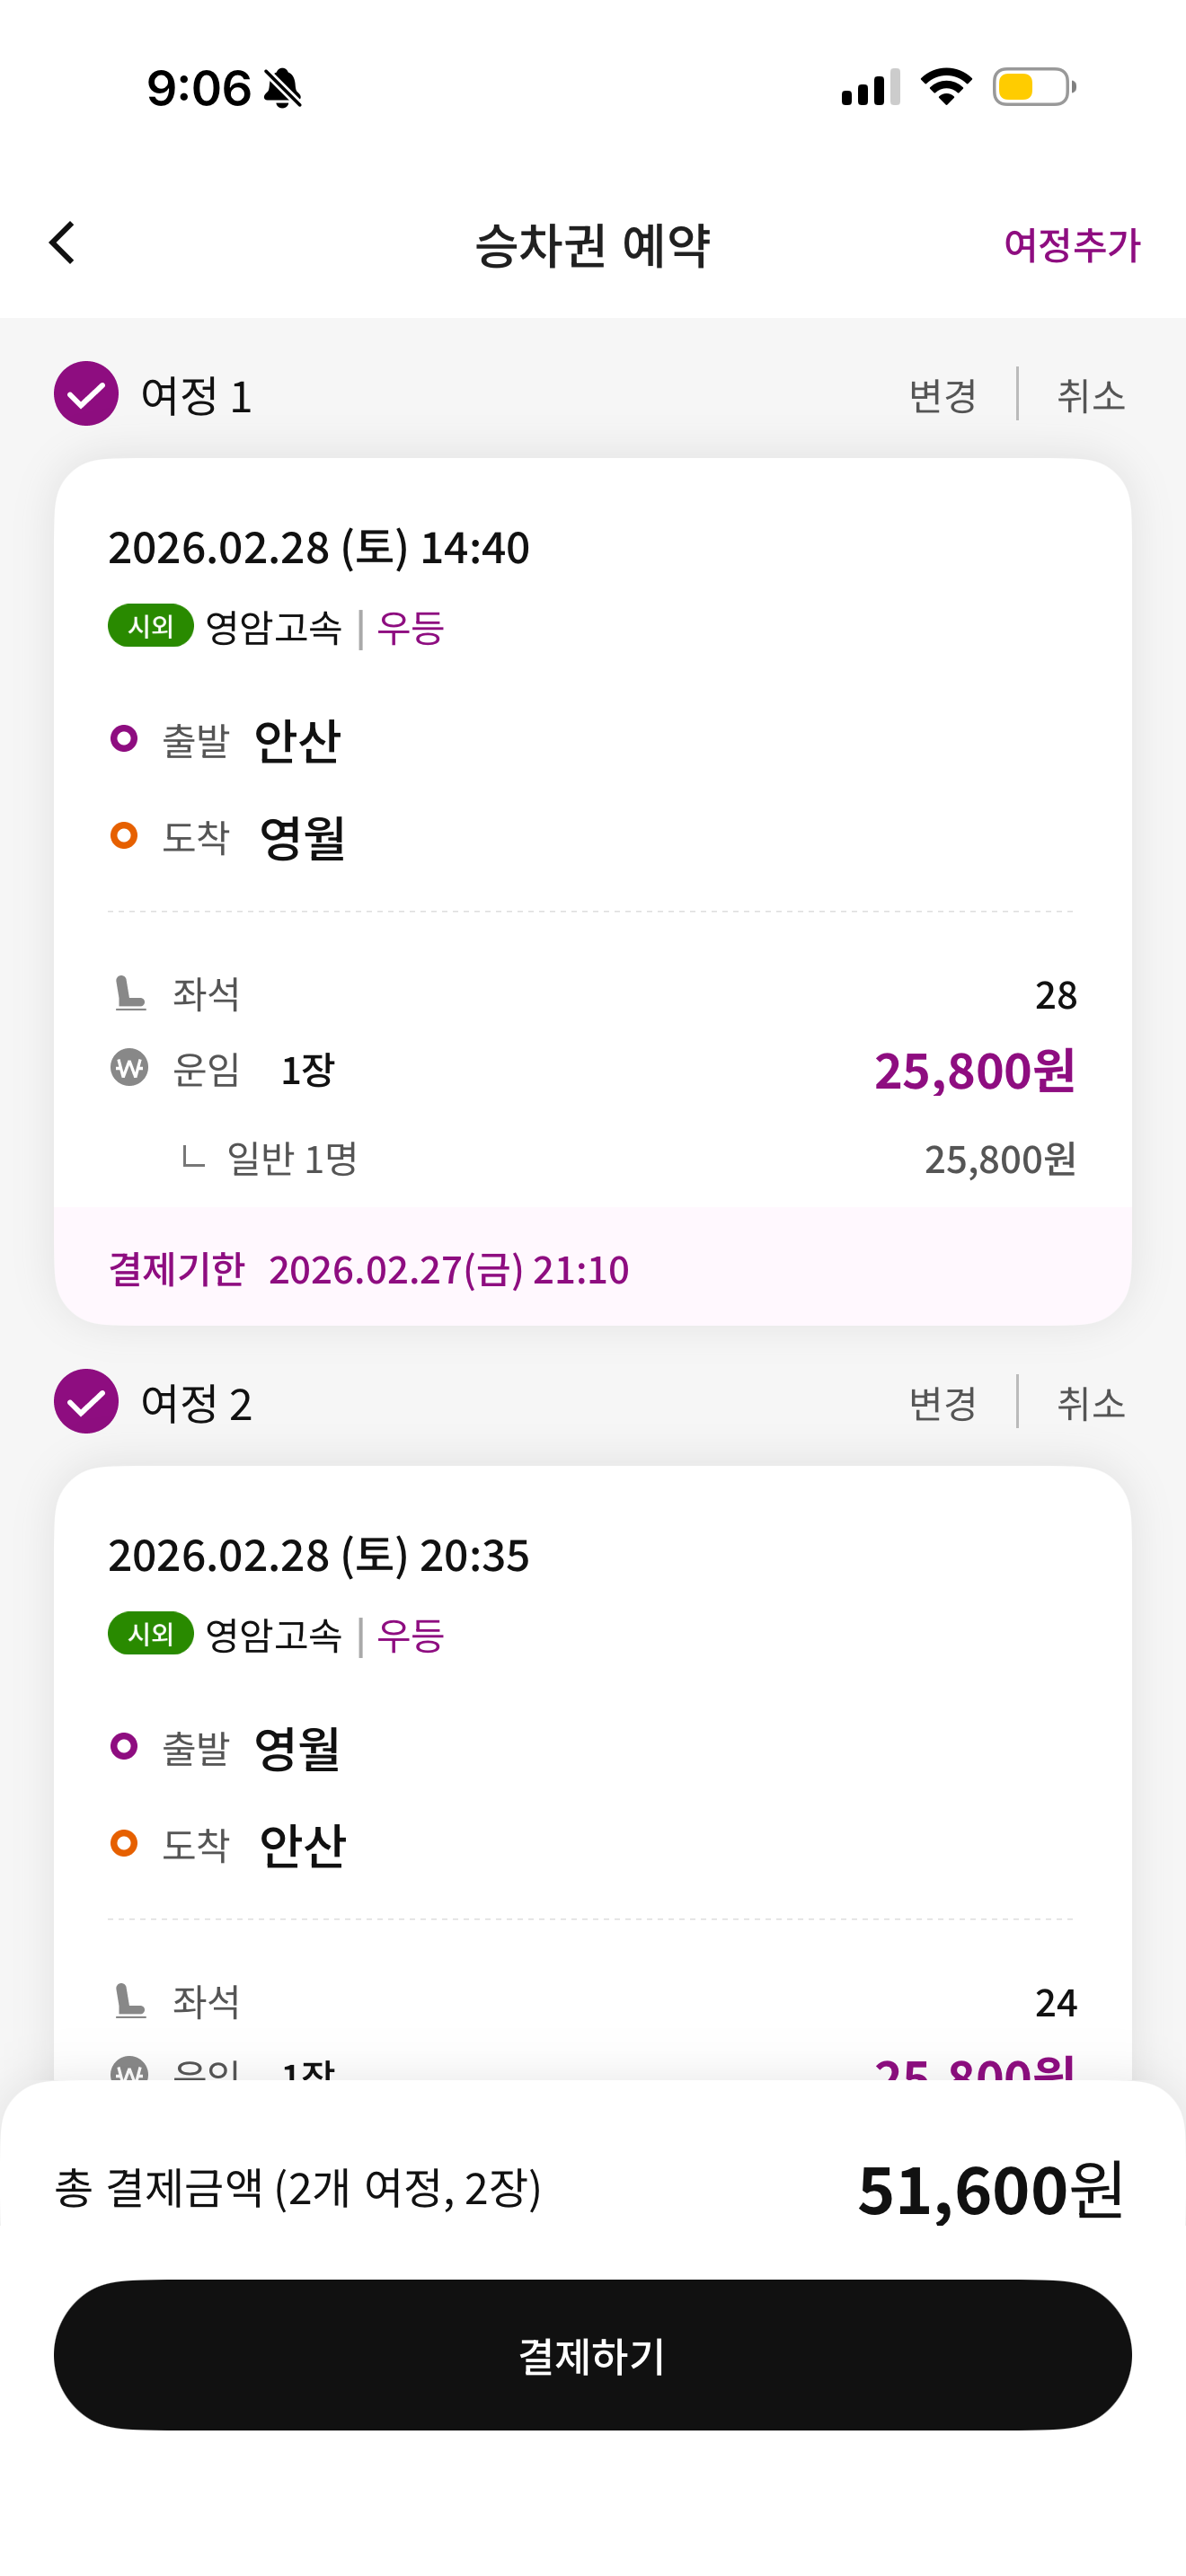Tap the seat icon in journey 2
The image size is (1186, 2576).
tap(130, 2001)
